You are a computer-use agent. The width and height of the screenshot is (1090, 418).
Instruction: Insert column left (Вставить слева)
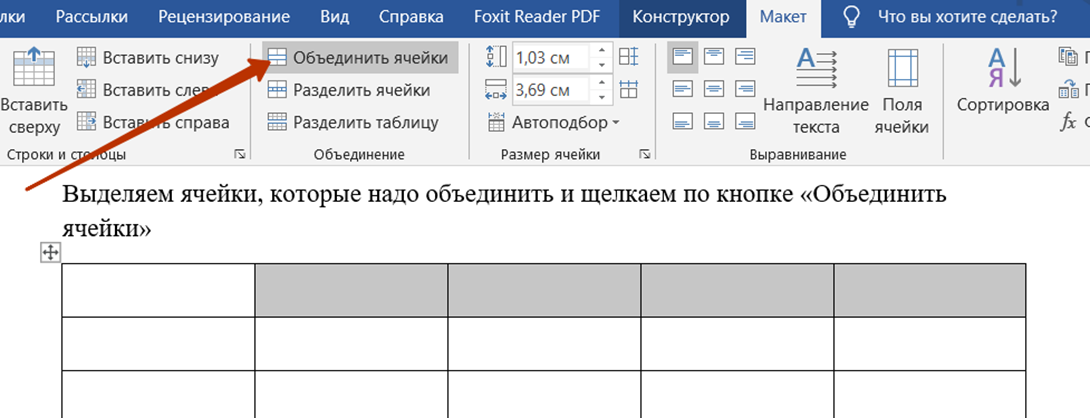[148, 90]
